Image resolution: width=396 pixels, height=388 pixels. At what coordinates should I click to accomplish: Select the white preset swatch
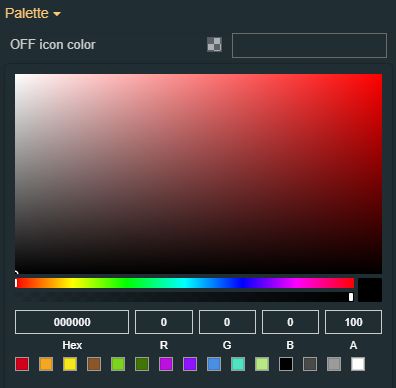[358, 364]
